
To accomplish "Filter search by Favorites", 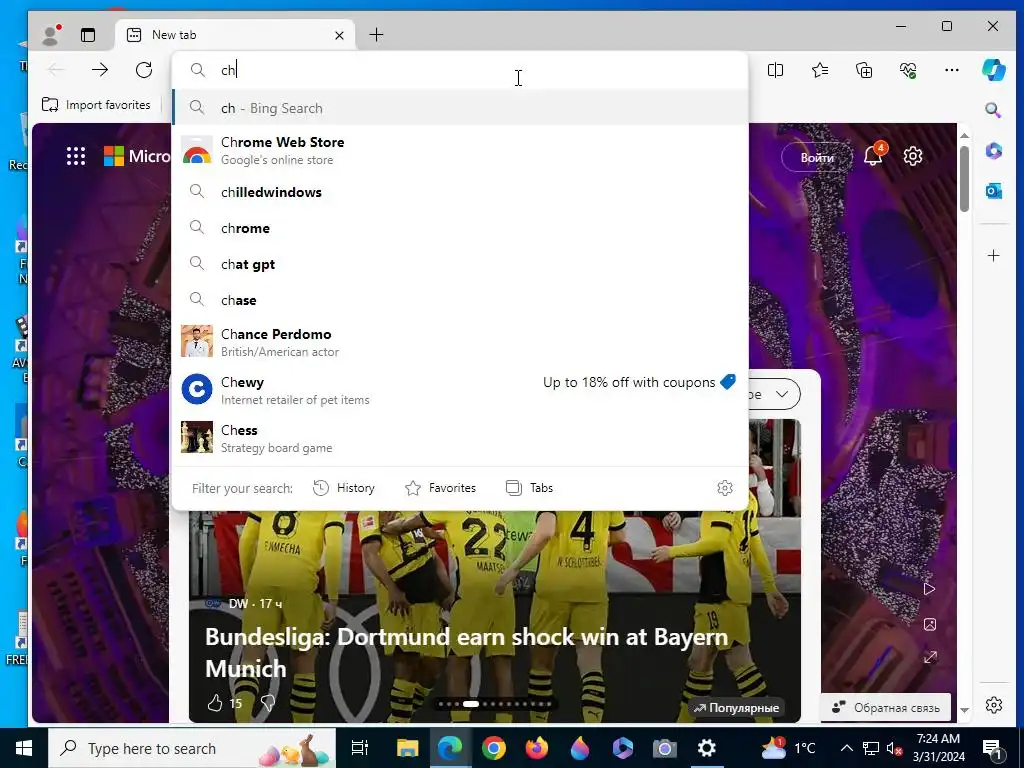I will click(x=441, y=488).
